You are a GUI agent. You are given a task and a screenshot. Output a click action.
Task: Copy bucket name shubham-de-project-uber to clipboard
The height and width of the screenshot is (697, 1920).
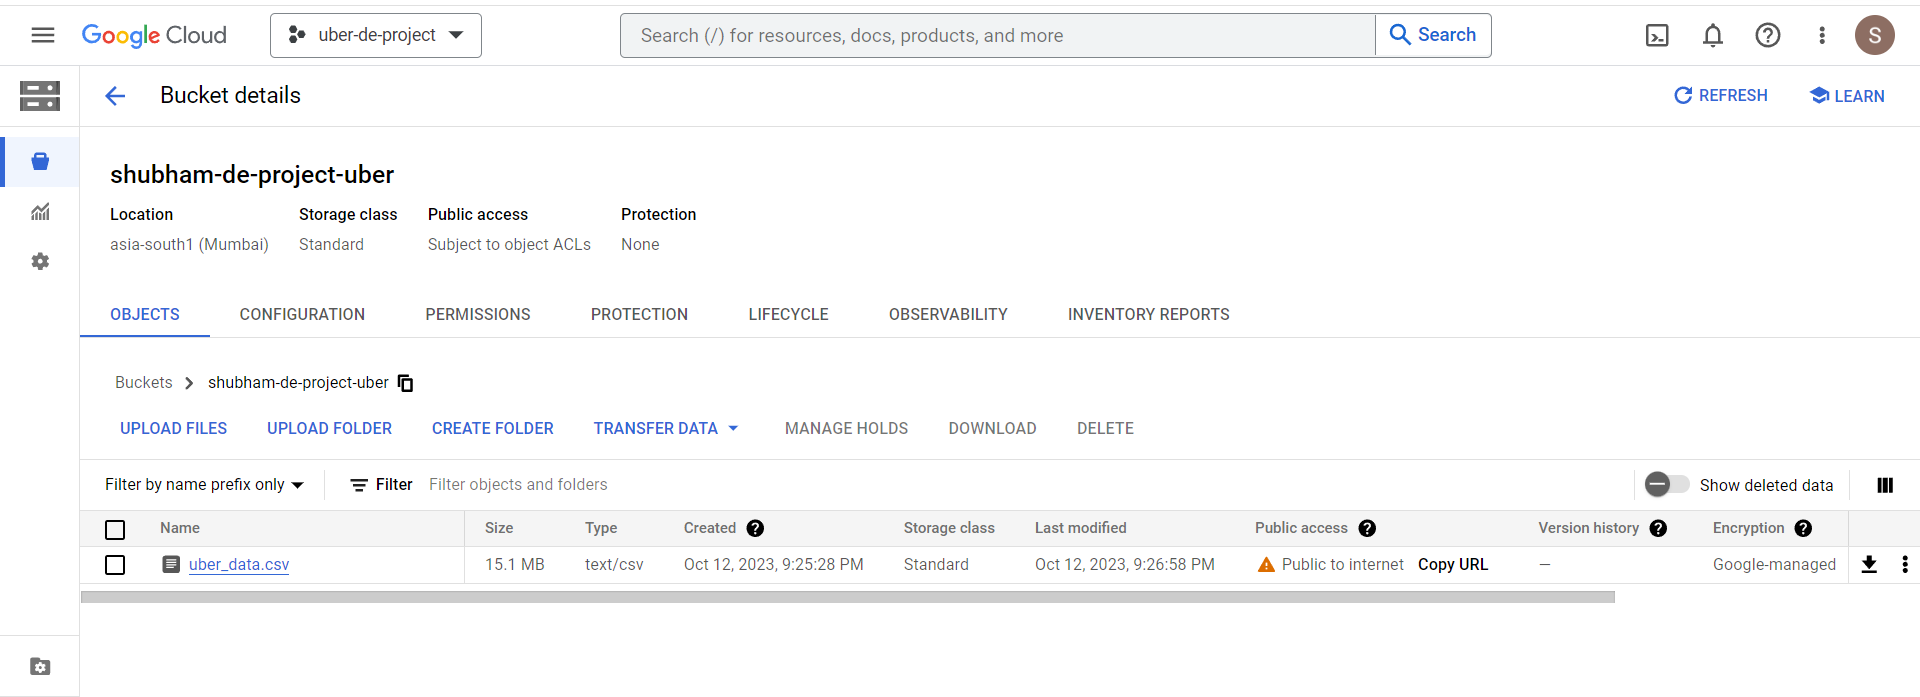tap(405, 383)
